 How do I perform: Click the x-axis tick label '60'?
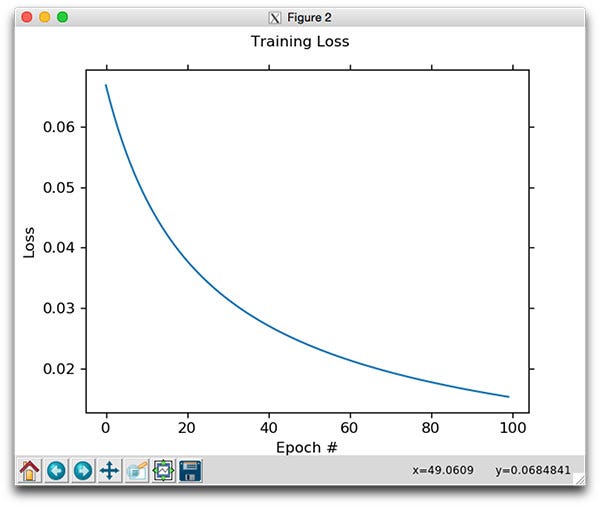349,427
